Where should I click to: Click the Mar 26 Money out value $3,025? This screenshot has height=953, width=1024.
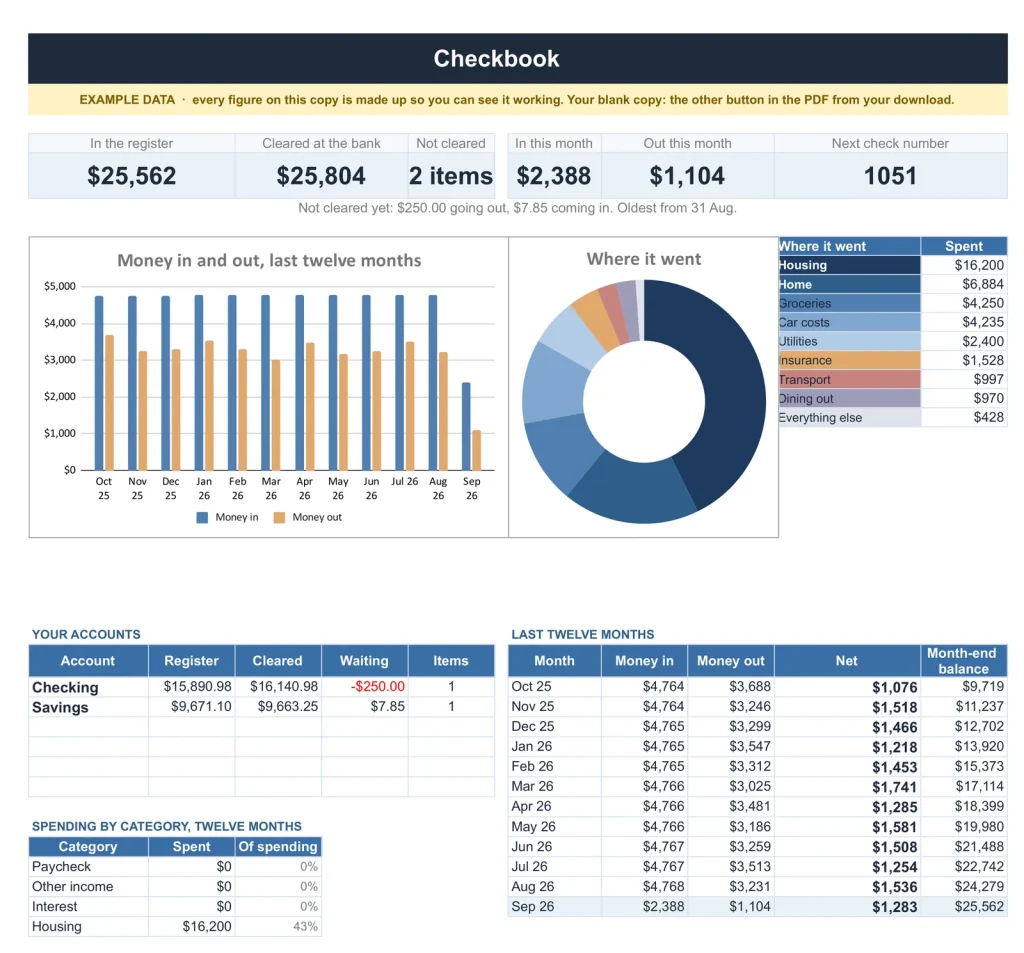pyautogui.click(x=750, y=786)
